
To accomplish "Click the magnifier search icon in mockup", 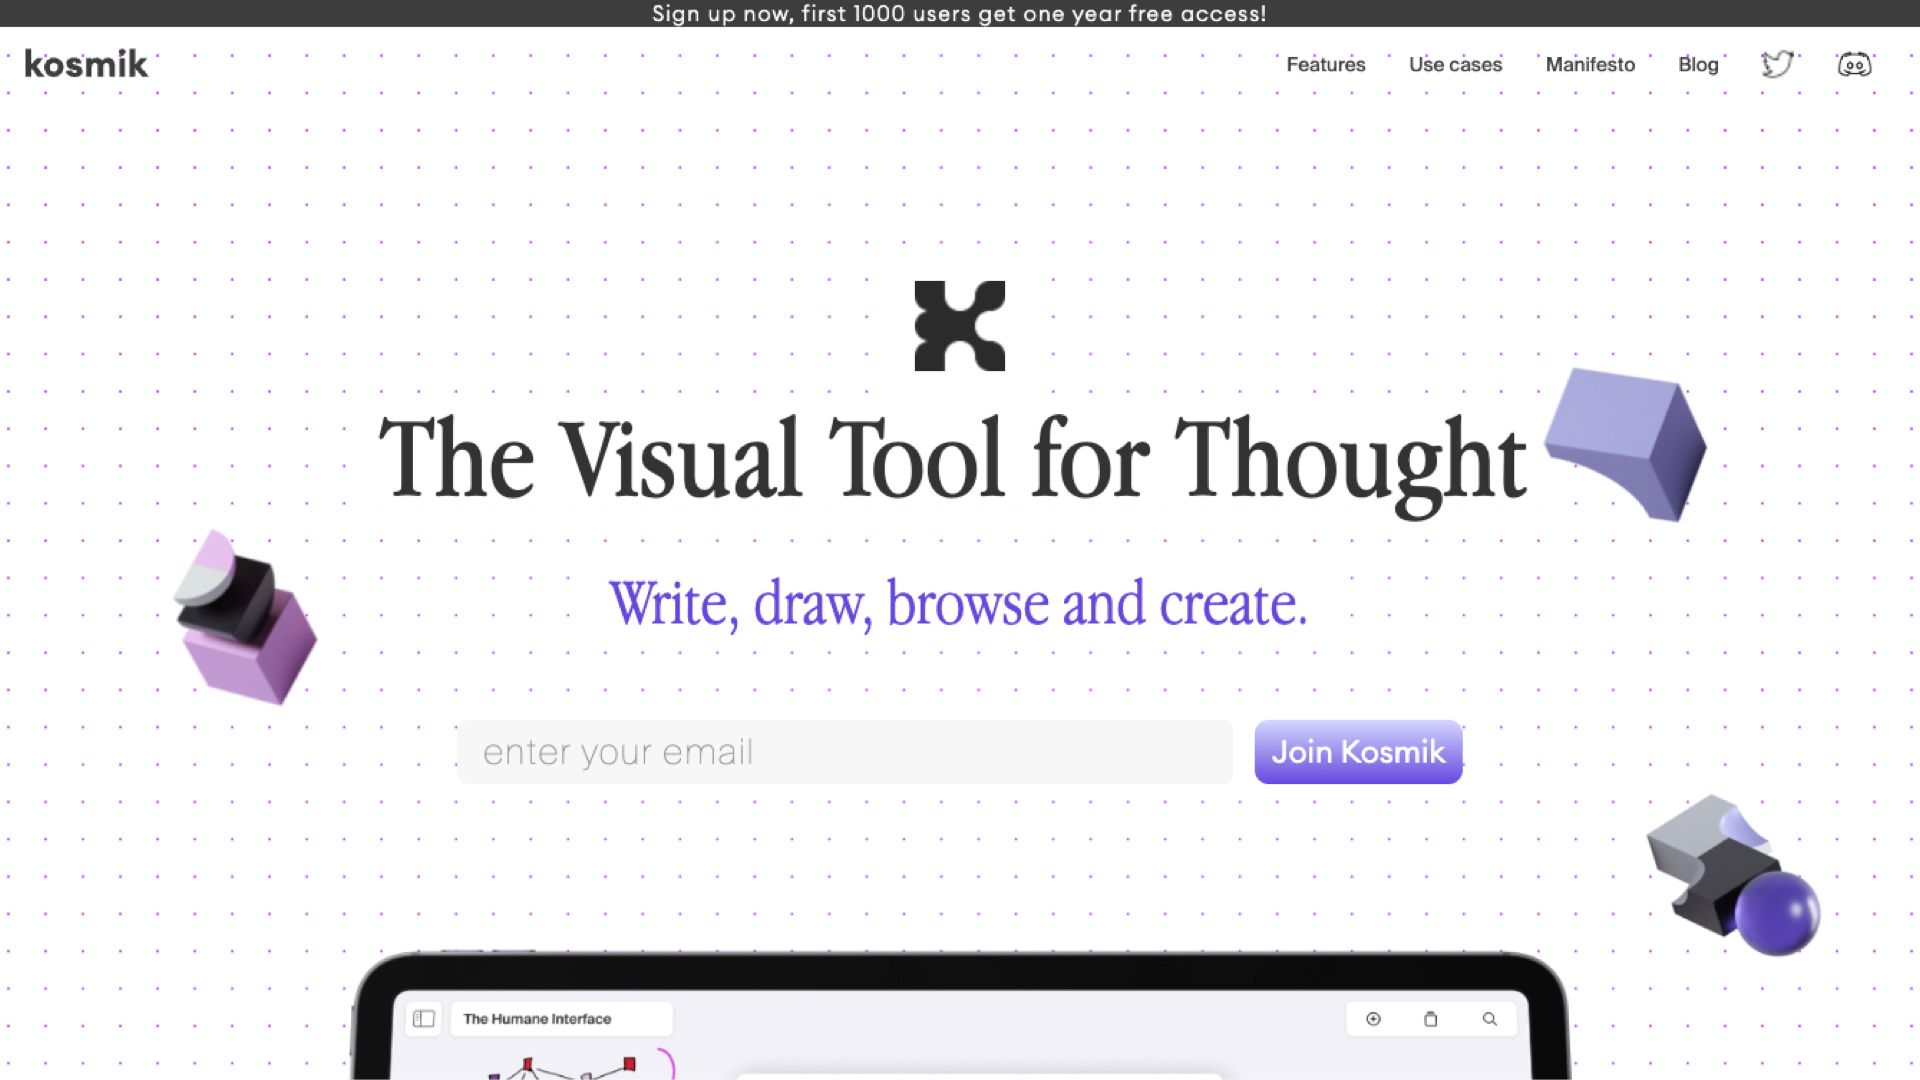I will click(x=1489, y=1019).
